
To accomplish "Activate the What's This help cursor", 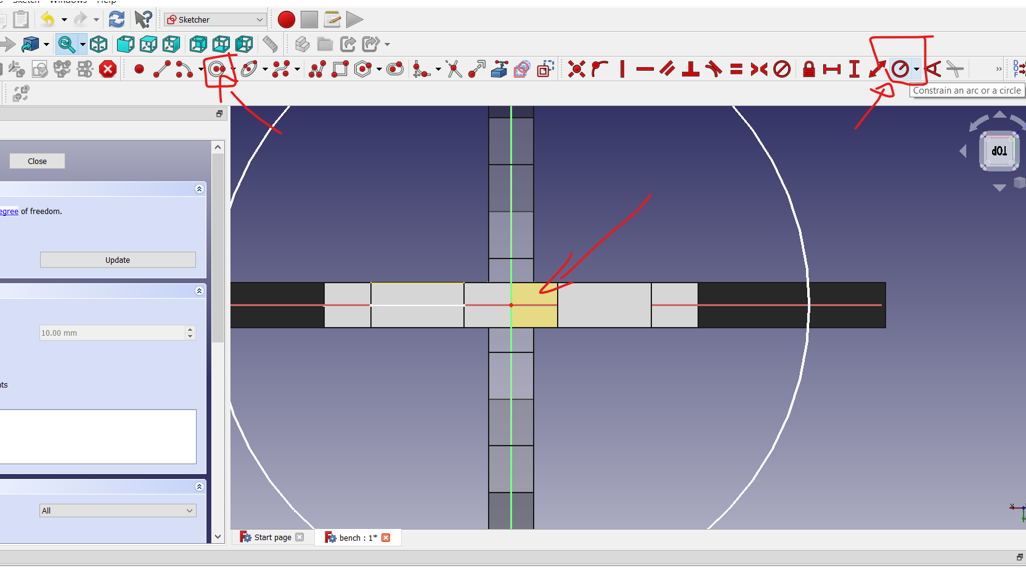I will tap(143, 20).
